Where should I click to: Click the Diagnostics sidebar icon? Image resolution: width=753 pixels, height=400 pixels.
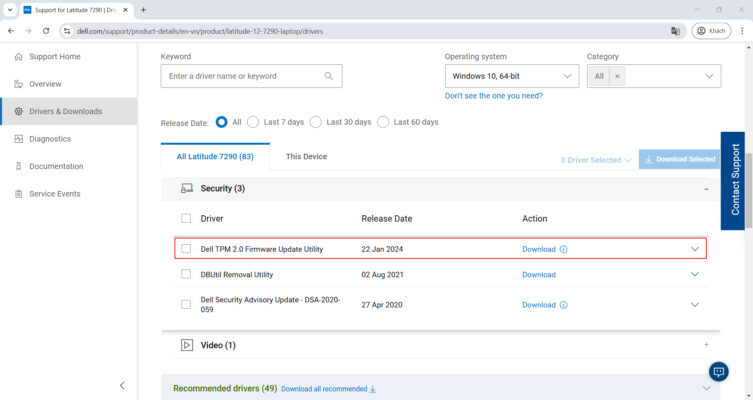point(19,139)
